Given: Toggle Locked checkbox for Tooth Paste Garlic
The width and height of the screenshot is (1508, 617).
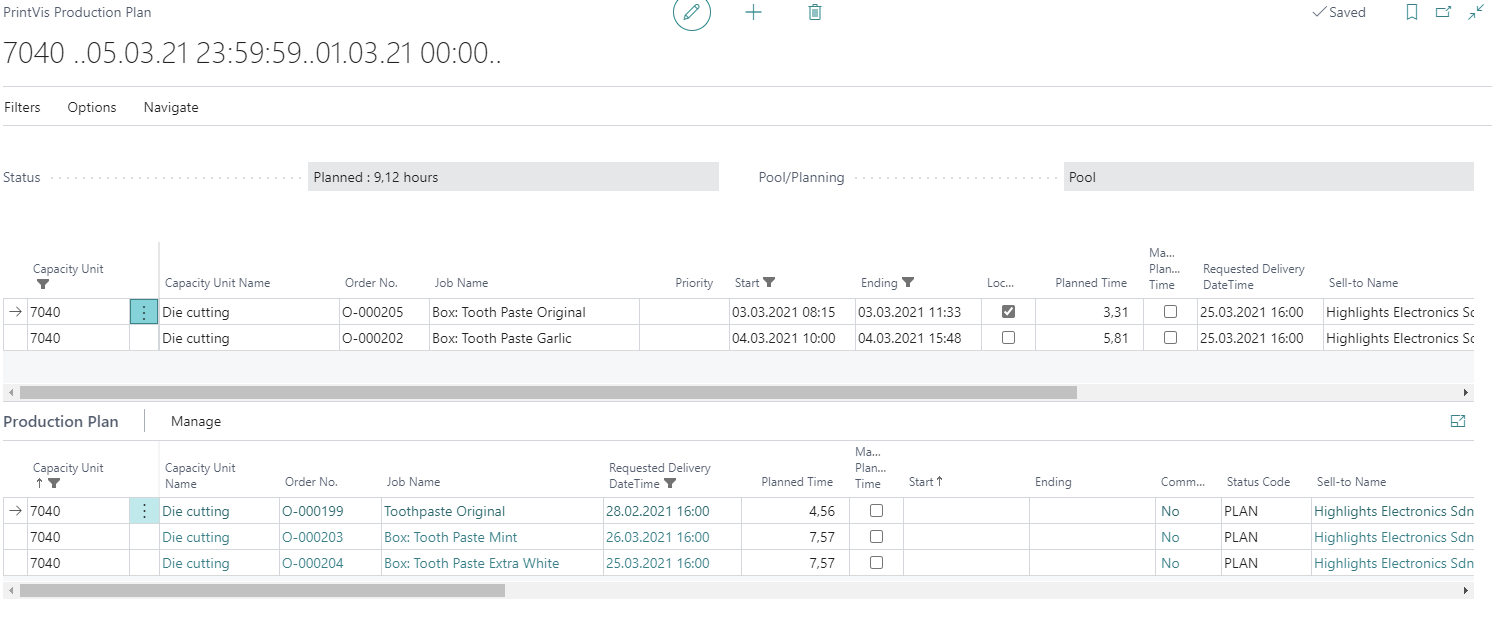Looking at the screenshot, I should pyautogui.click(x=1008, y=338).
